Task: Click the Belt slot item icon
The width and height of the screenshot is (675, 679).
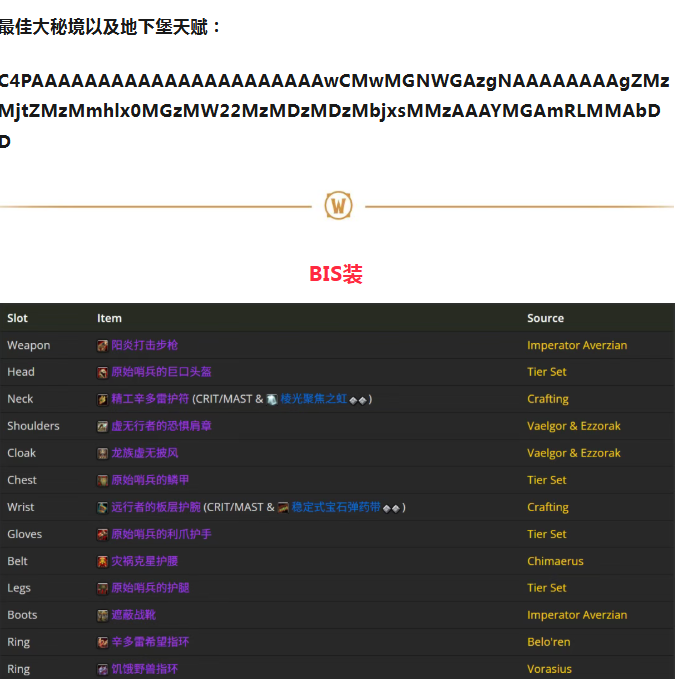Action: [x=102, y=561]
